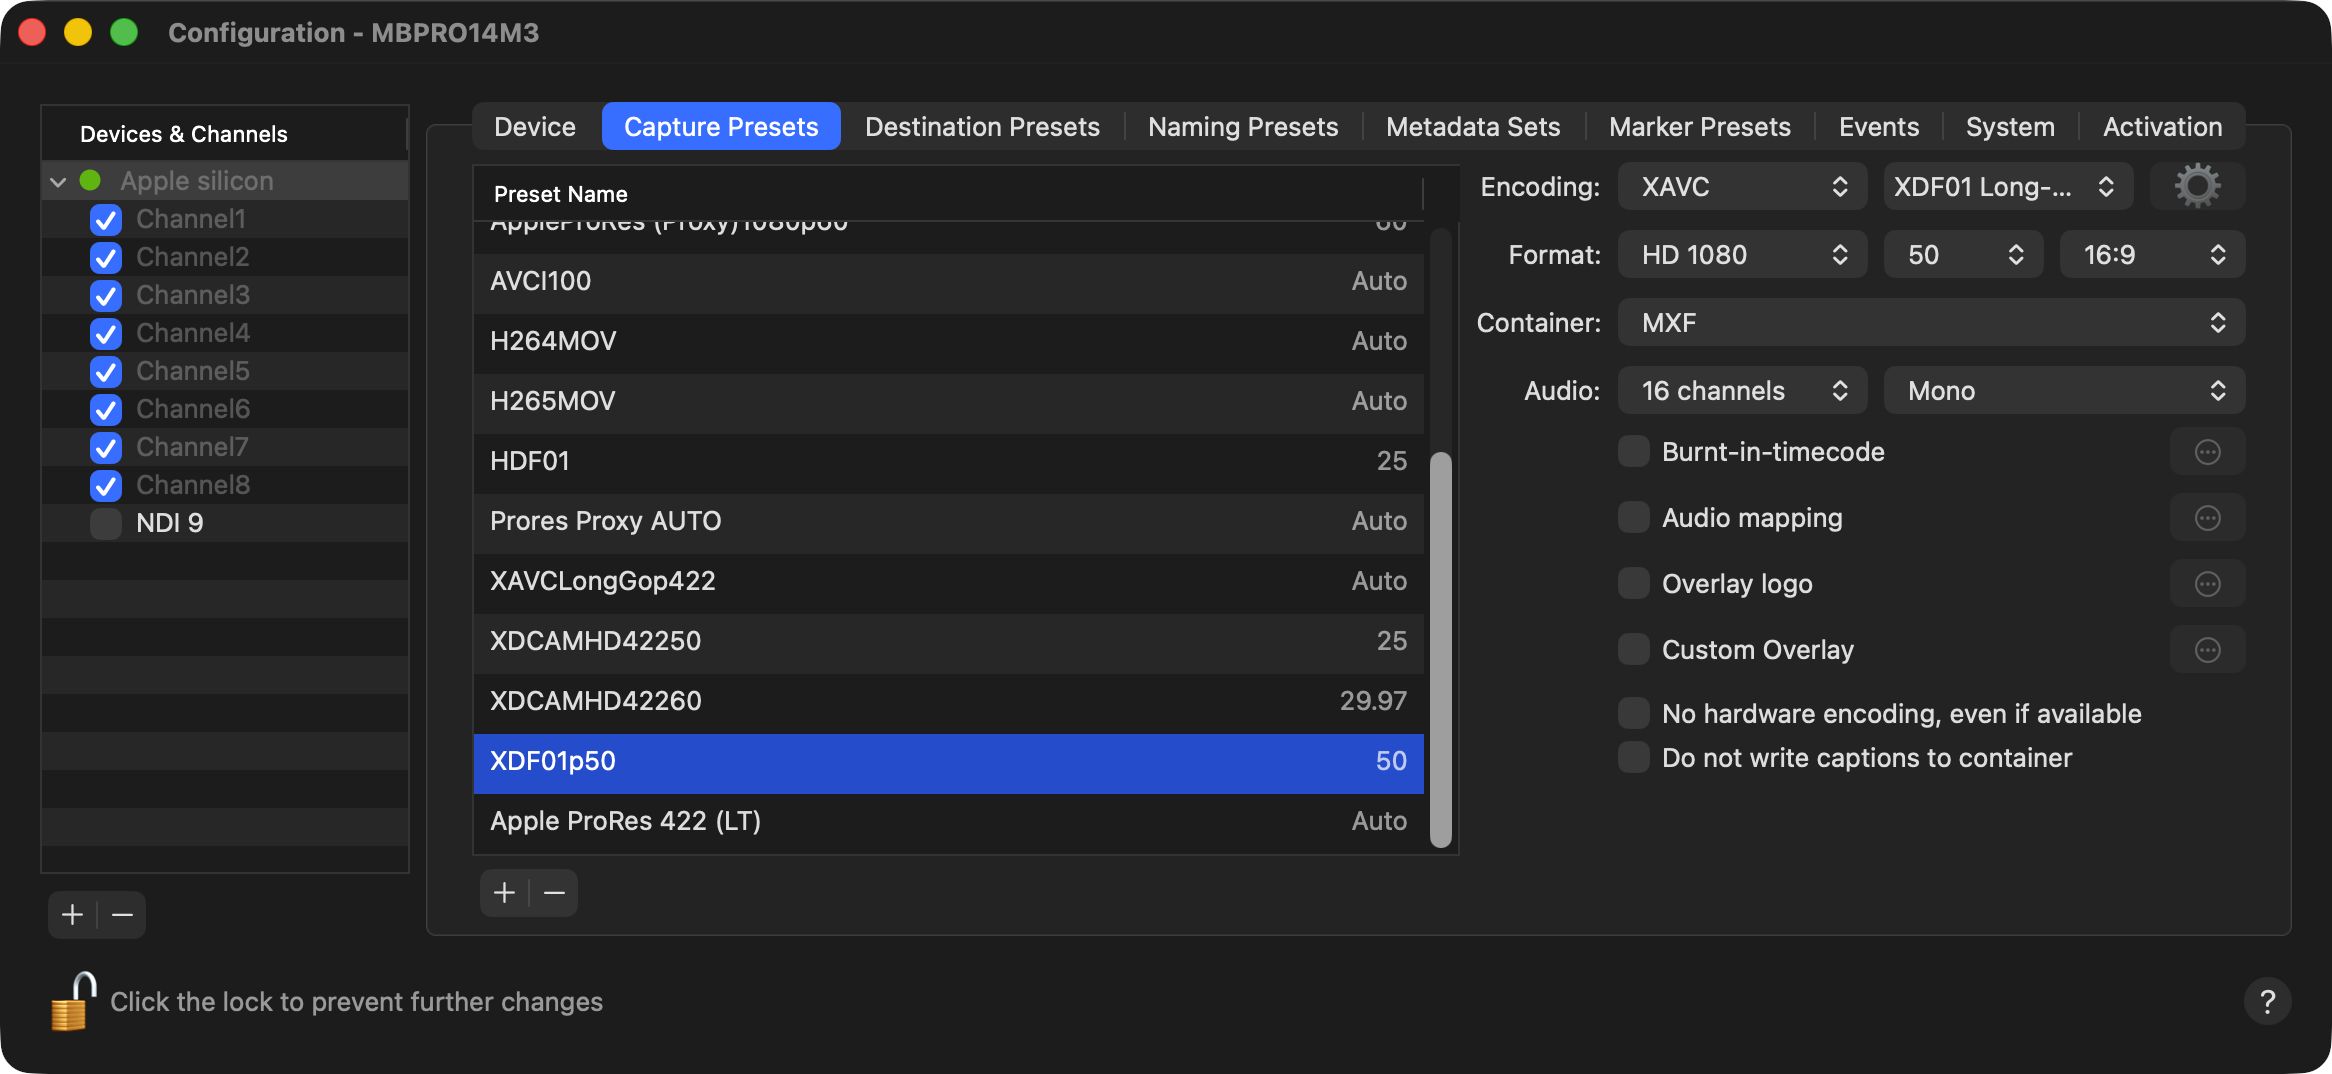Open encoding settings gear icon

point(2197,187)
